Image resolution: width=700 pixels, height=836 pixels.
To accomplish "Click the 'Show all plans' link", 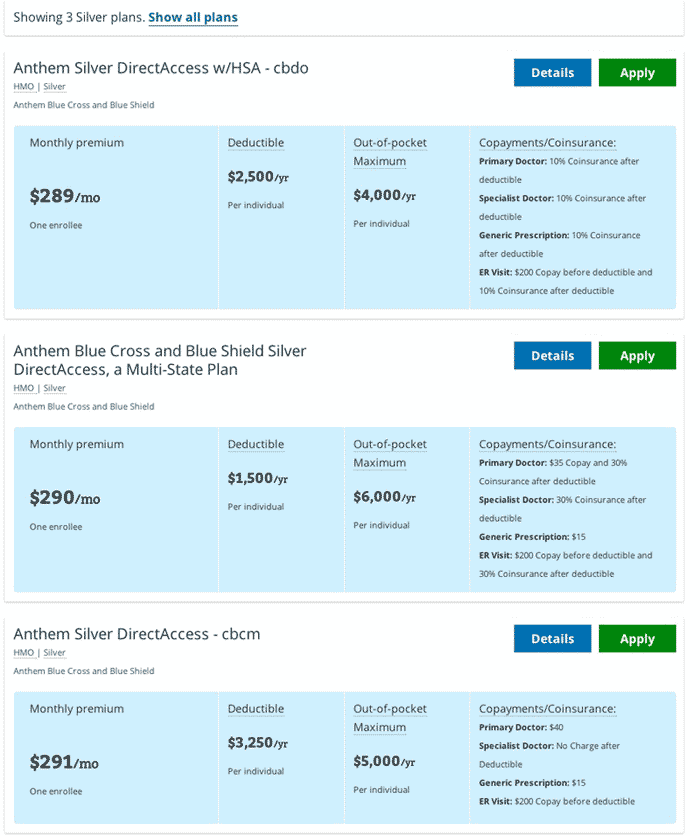I will (193, 18).
